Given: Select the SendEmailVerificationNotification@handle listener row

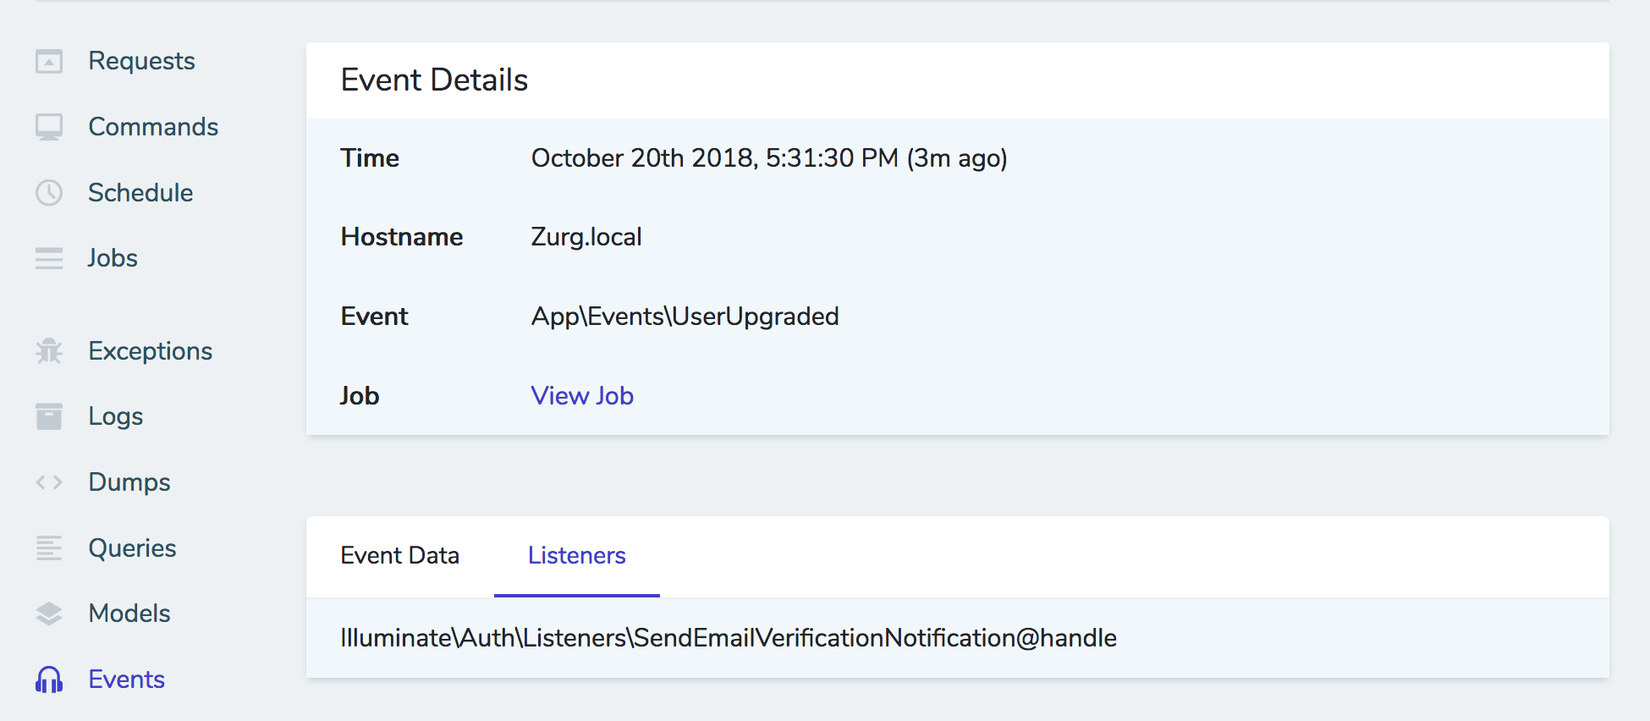Looking at the screenshot, I should tap(728, 638).
